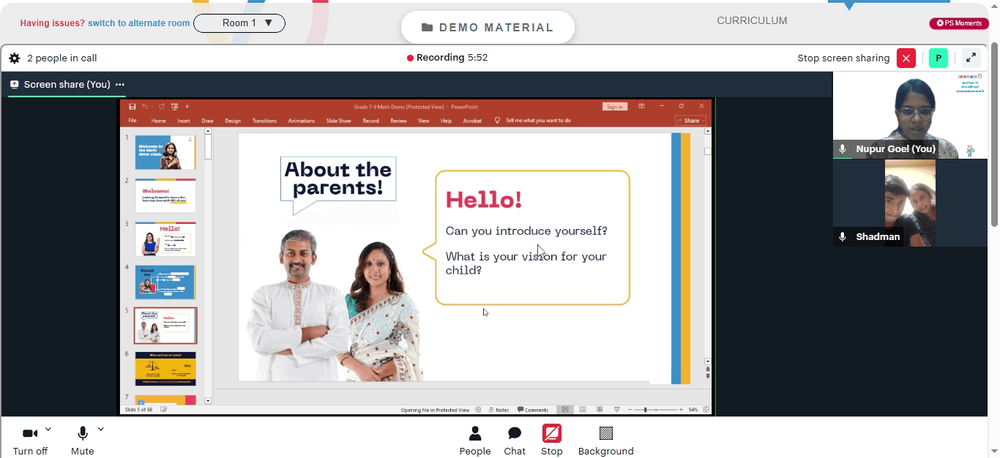
Task: Open the People panel
Action: click(475, 441)
